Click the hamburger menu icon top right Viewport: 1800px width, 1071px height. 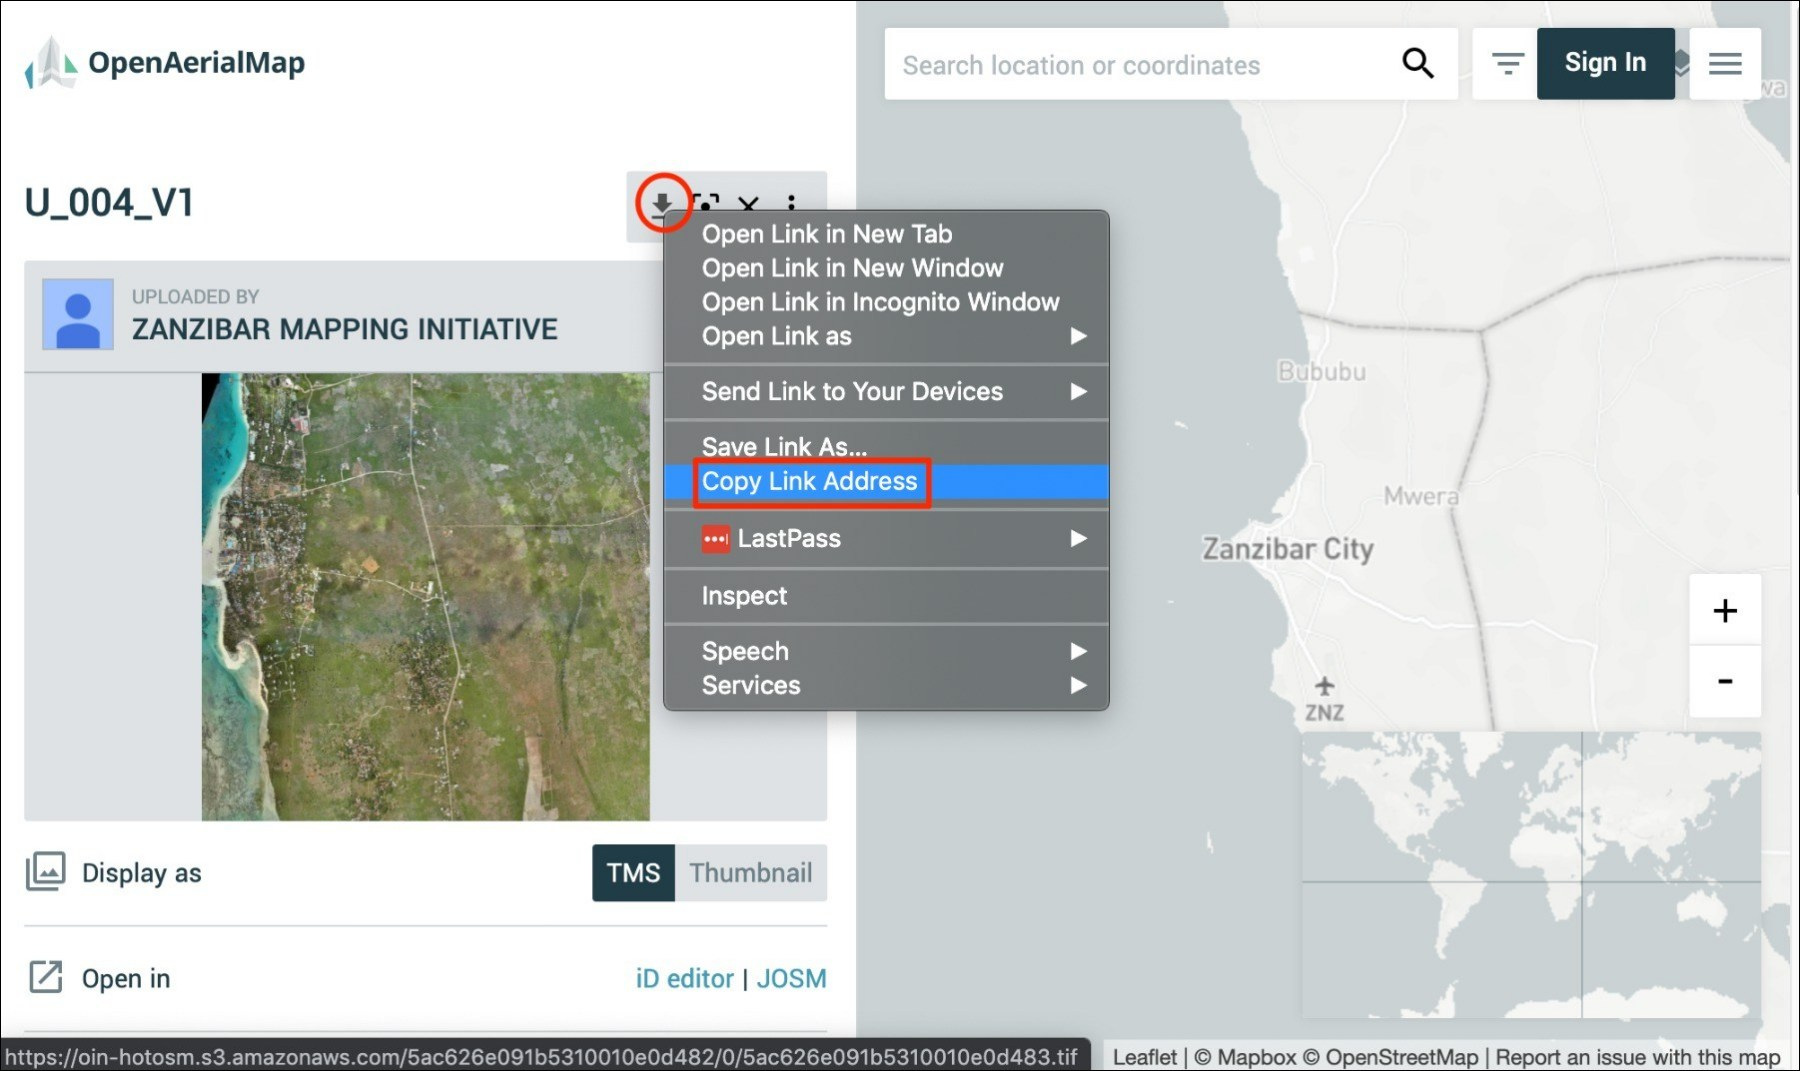tap(1725, 63)
